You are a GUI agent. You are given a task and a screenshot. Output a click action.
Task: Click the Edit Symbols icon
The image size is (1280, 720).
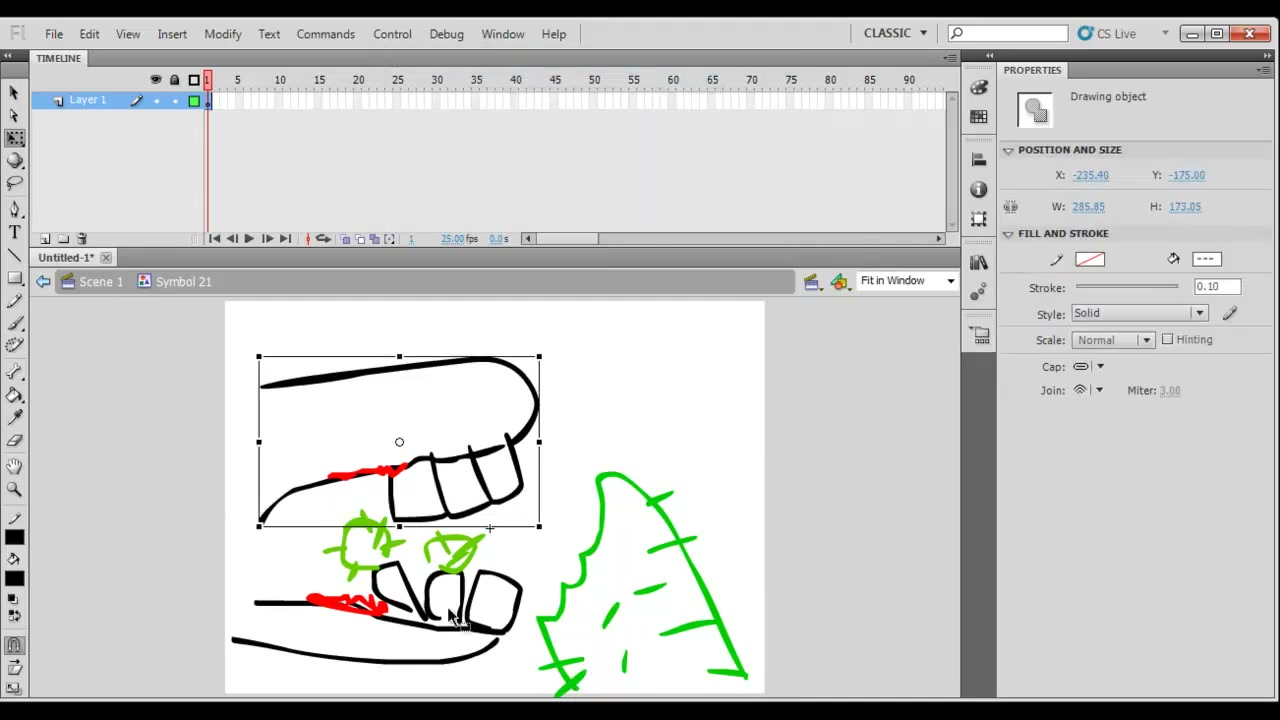[x=839, y=282]
